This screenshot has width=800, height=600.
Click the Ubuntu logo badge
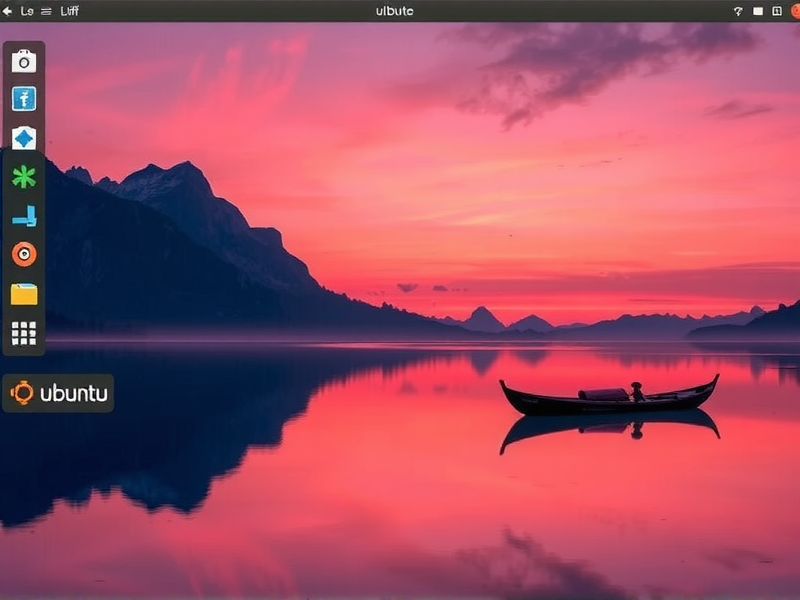(58, 393)
